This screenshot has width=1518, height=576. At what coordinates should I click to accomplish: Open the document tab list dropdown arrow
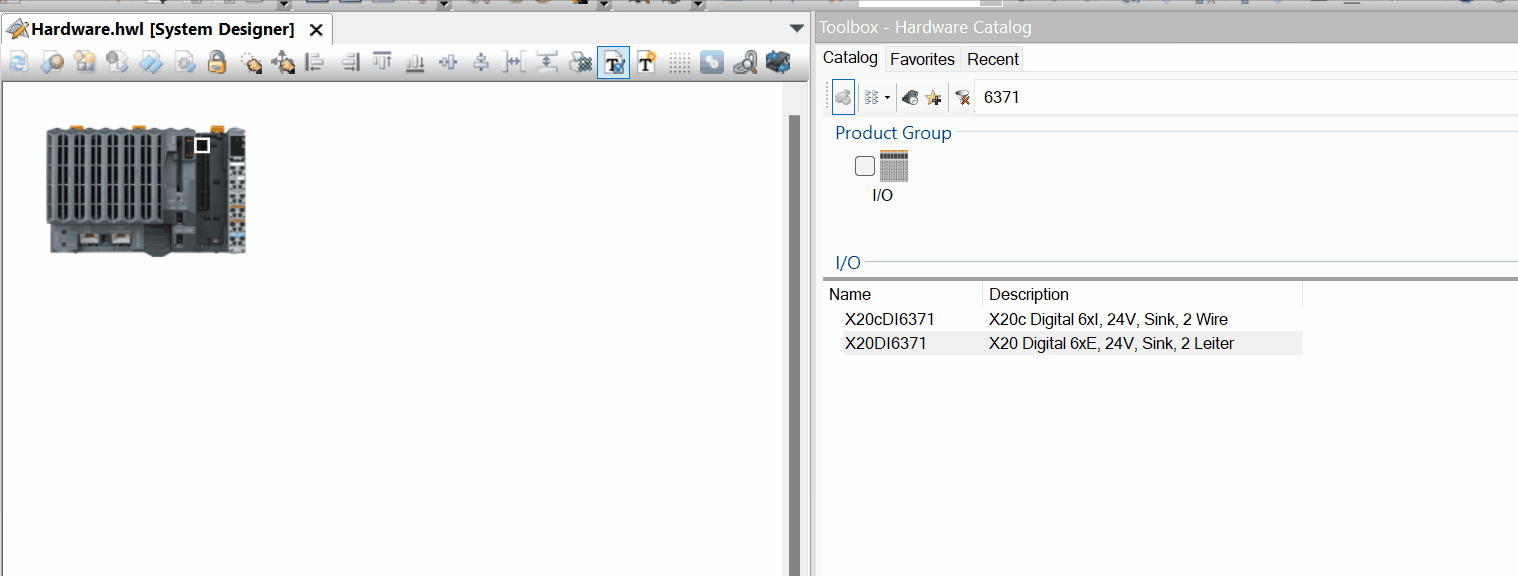797,28
